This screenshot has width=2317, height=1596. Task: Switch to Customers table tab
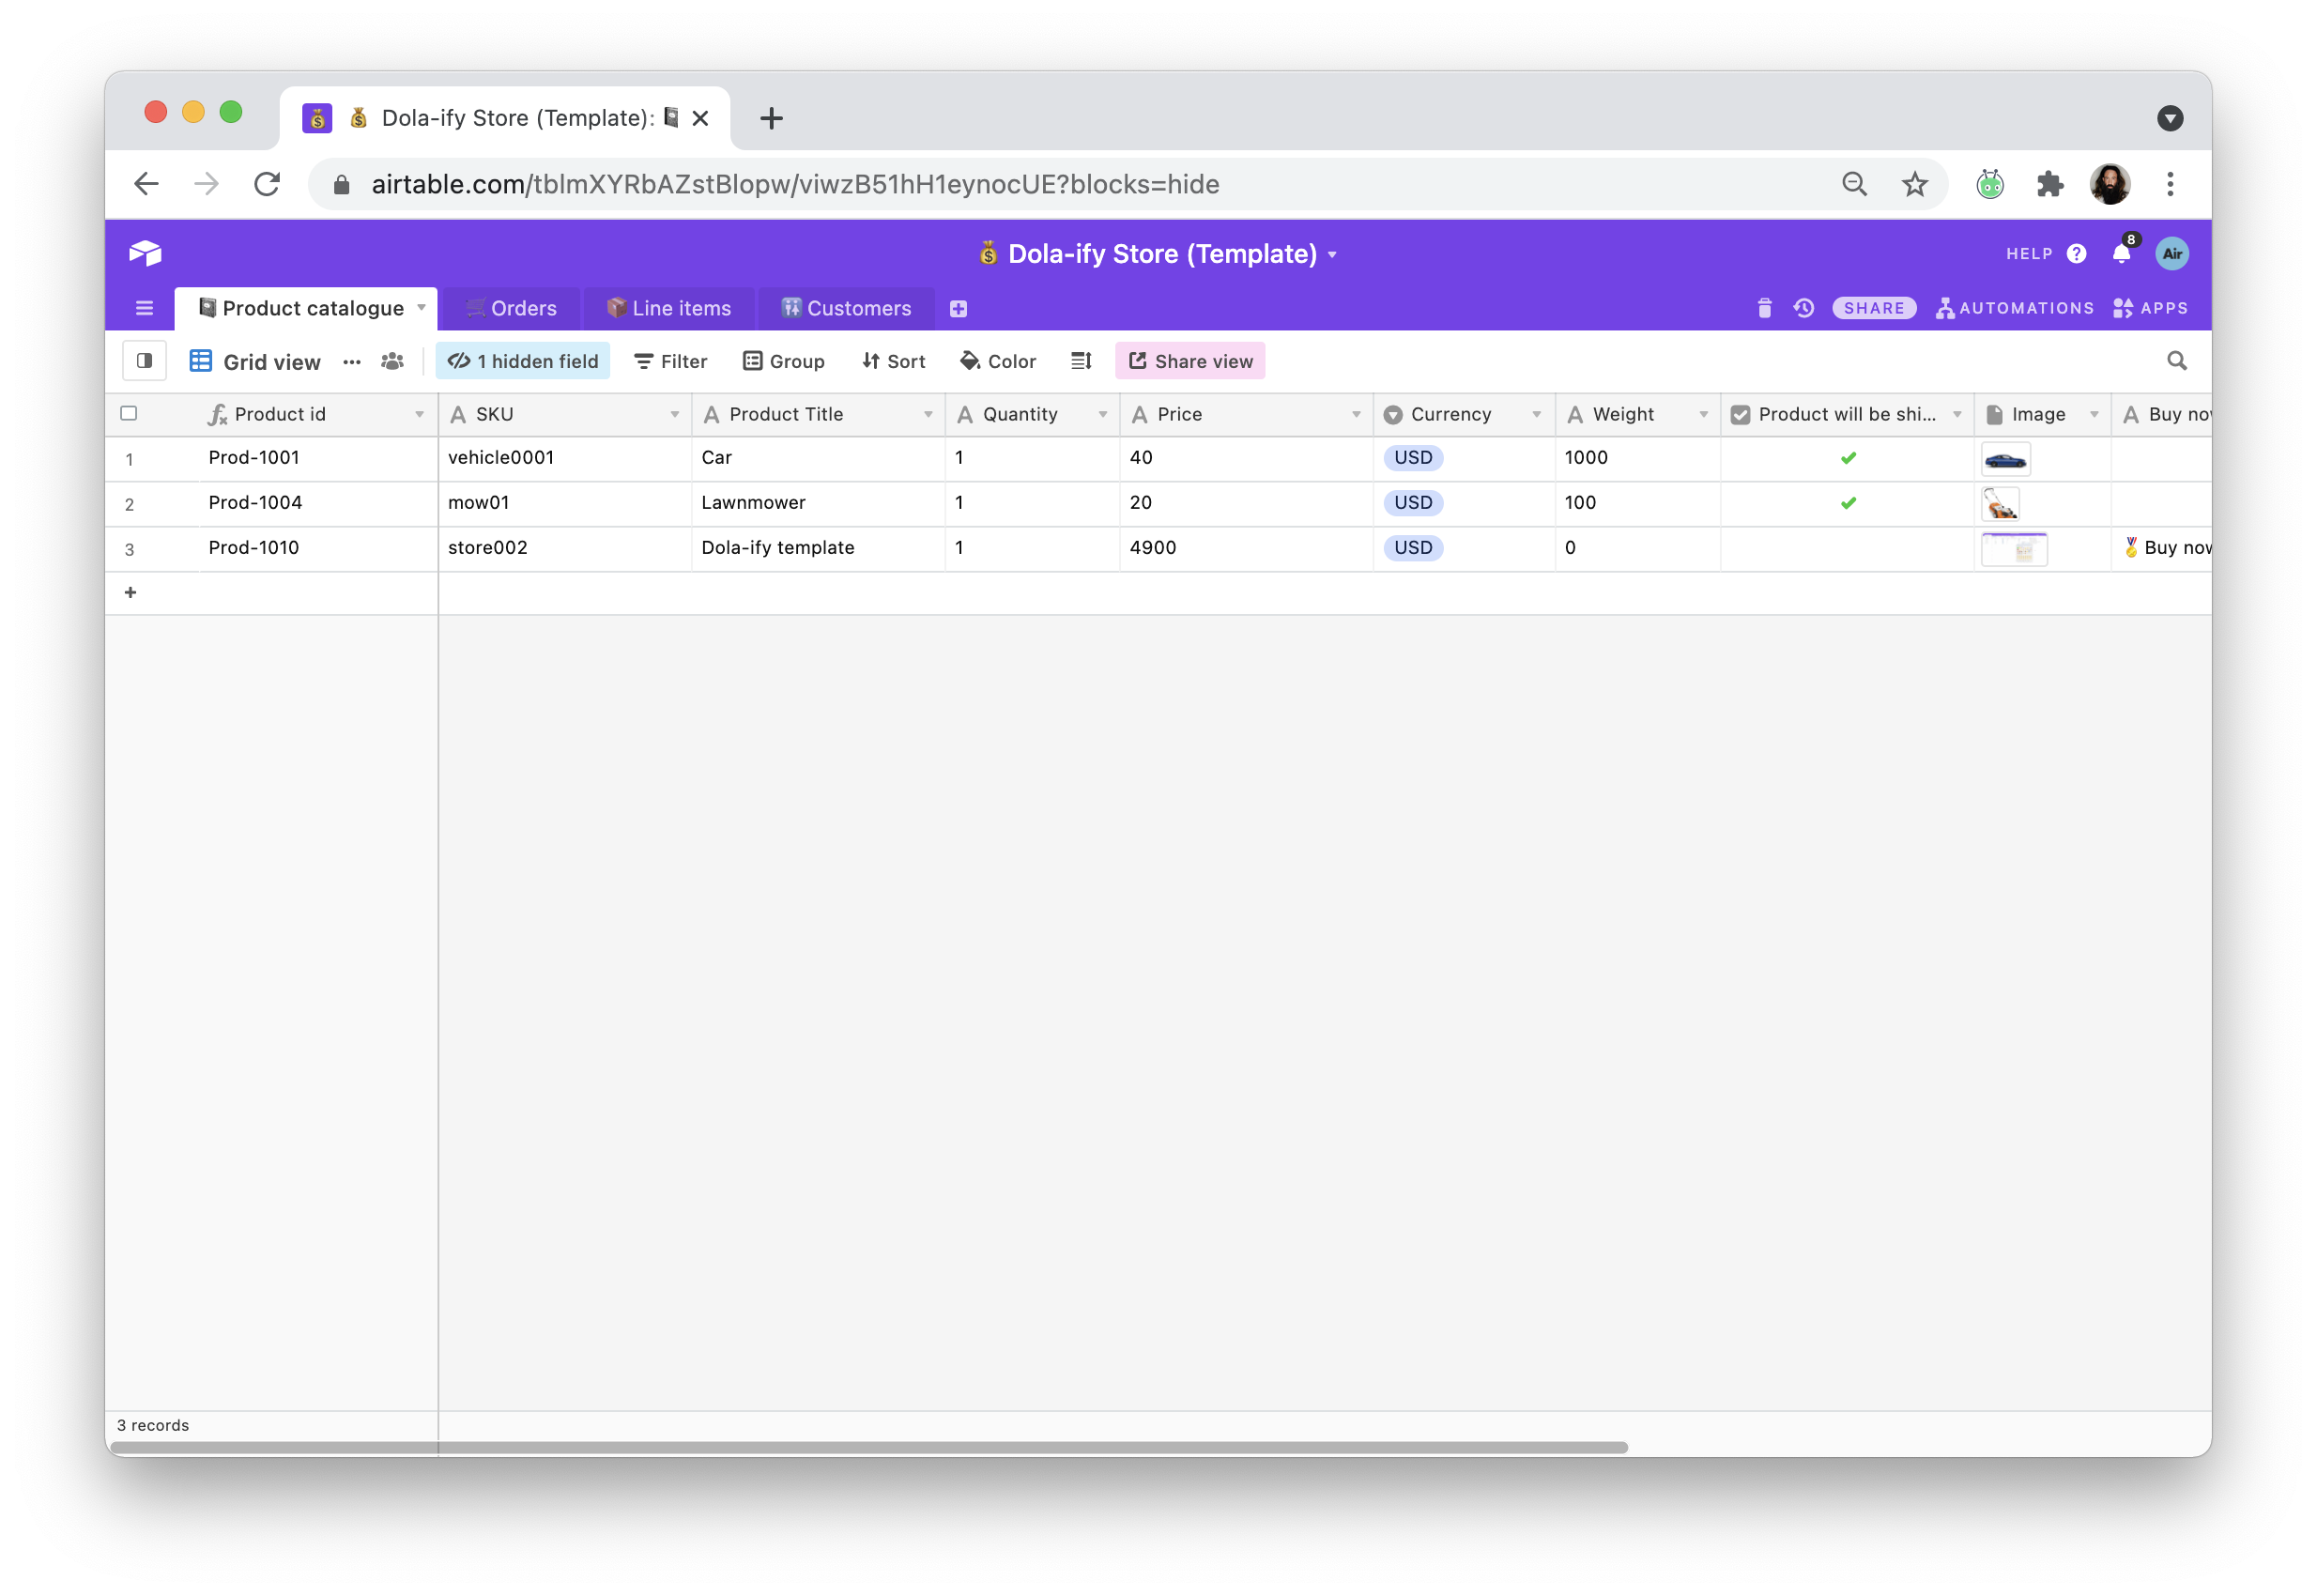(846, 308)
